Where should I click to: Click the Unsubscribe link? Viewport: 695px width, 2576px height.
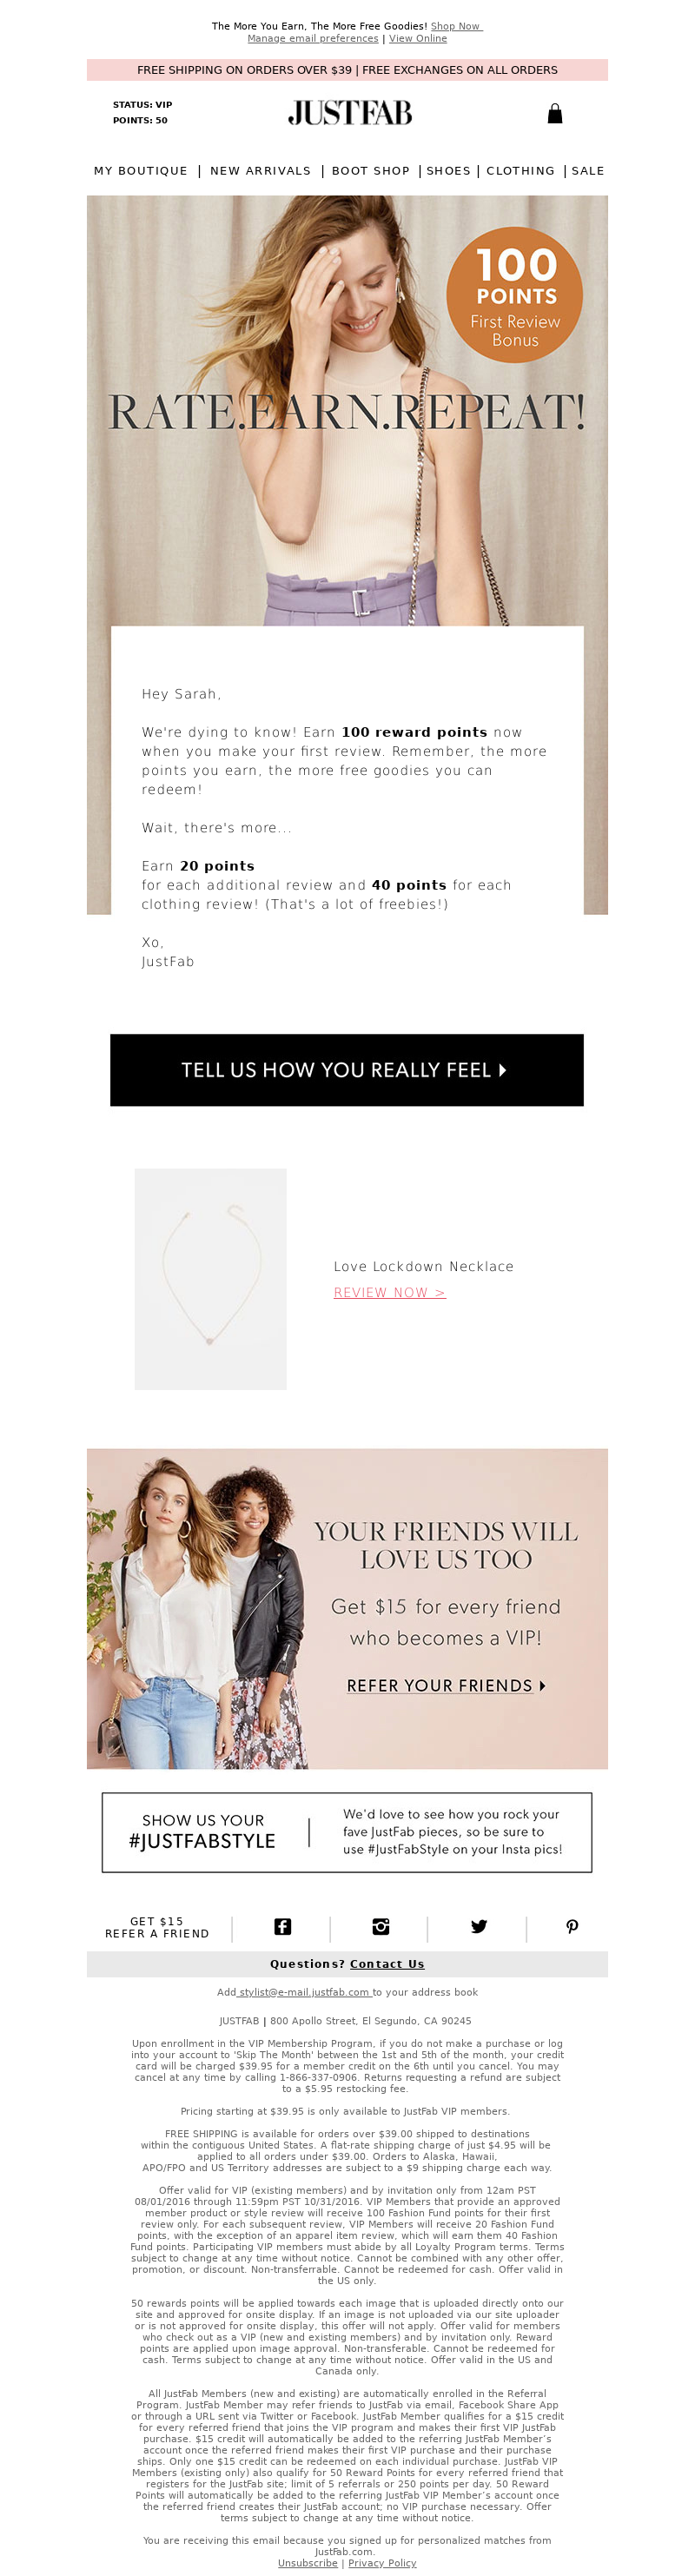[308, 2563]
